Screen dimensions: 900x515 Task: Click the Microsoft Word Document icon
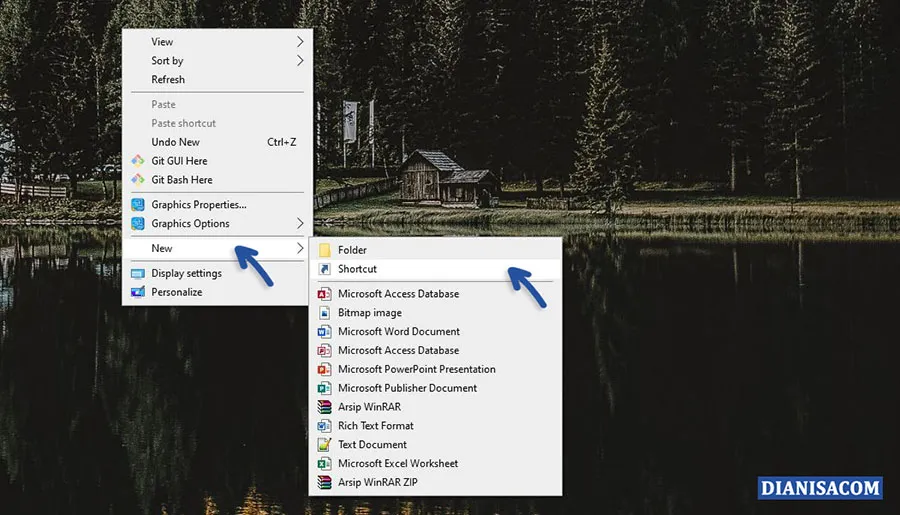pyautogui.click(x=324, y=332)
